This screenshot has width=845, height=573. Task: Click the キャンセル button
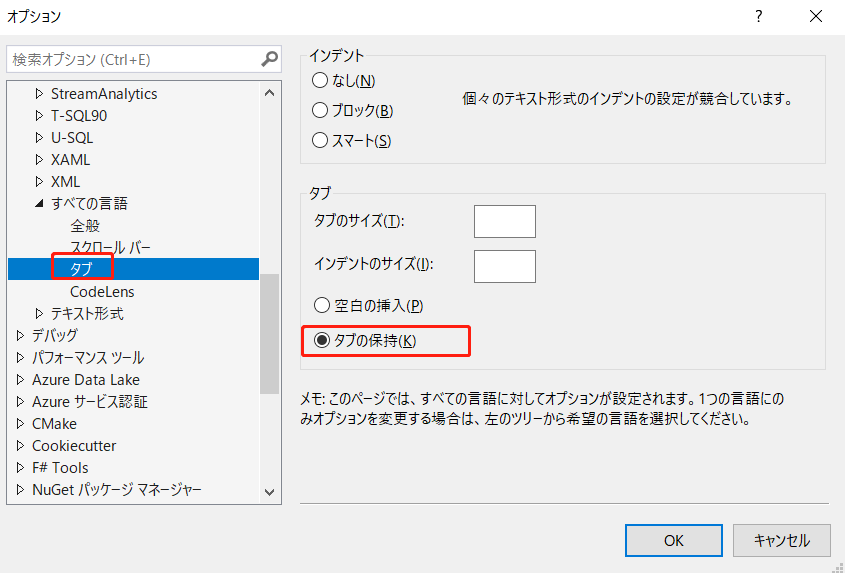click(x=781, y=540)
